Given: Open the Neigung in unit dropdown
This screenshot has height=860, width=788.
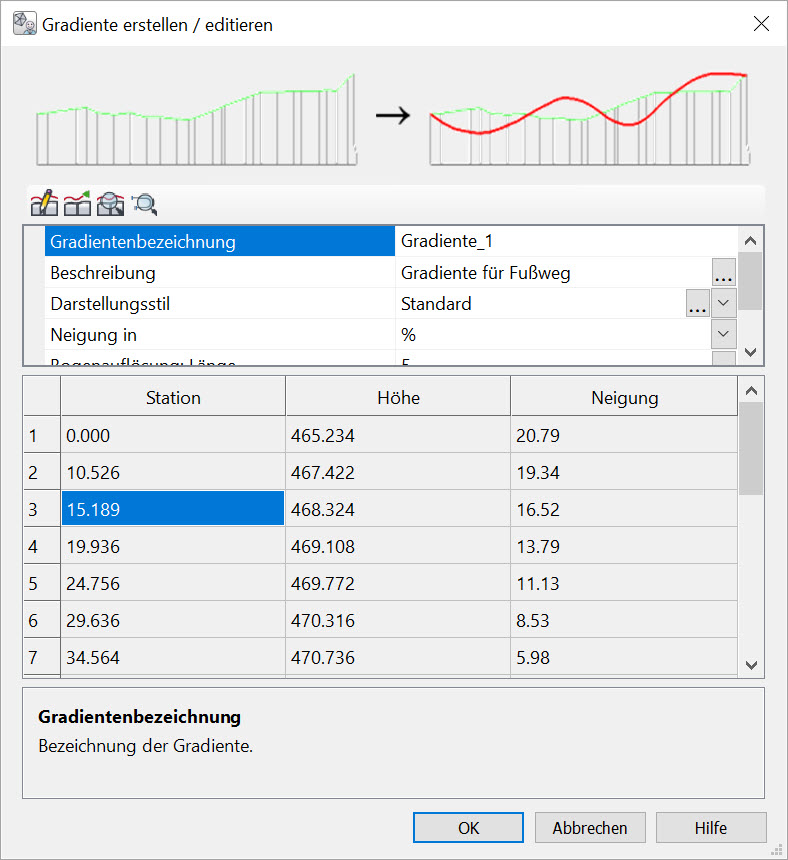Looking at the screenshot, I should (724, 334).
